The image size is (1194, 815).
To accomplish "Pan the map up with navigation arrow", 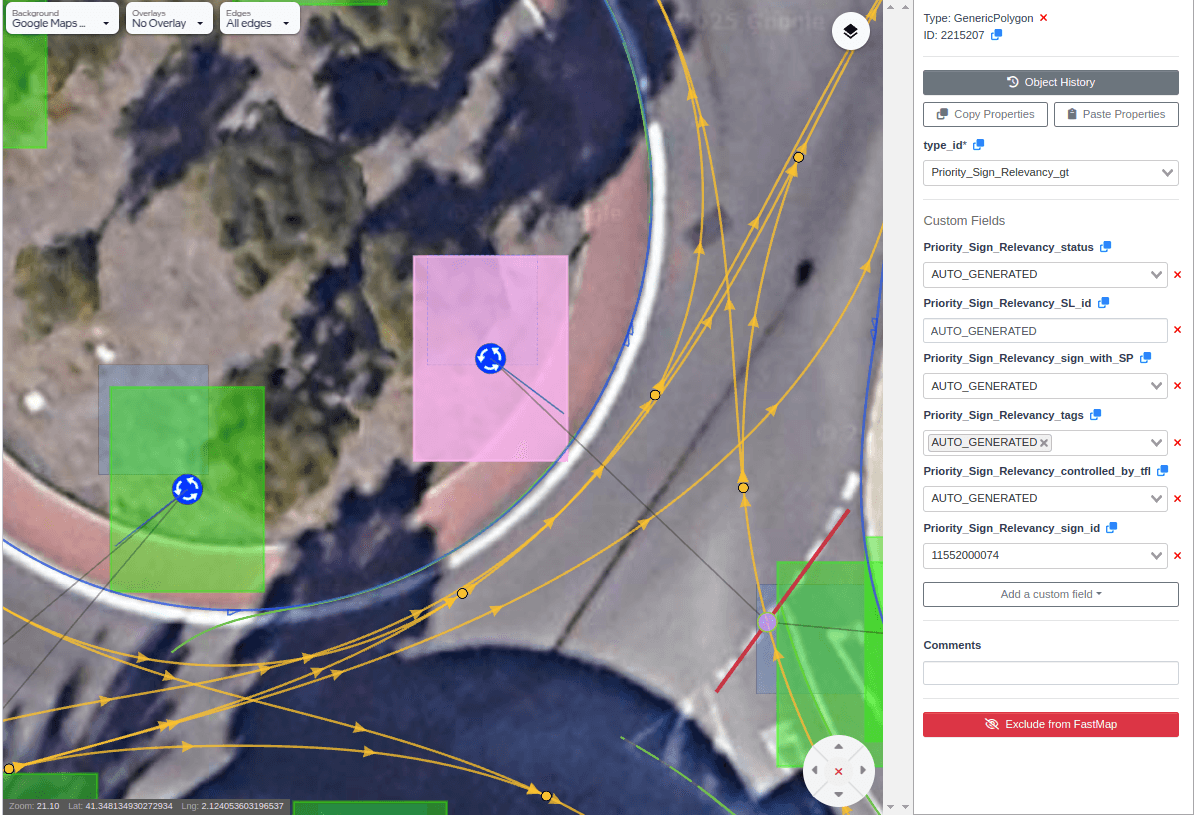I will pos(838,747).
